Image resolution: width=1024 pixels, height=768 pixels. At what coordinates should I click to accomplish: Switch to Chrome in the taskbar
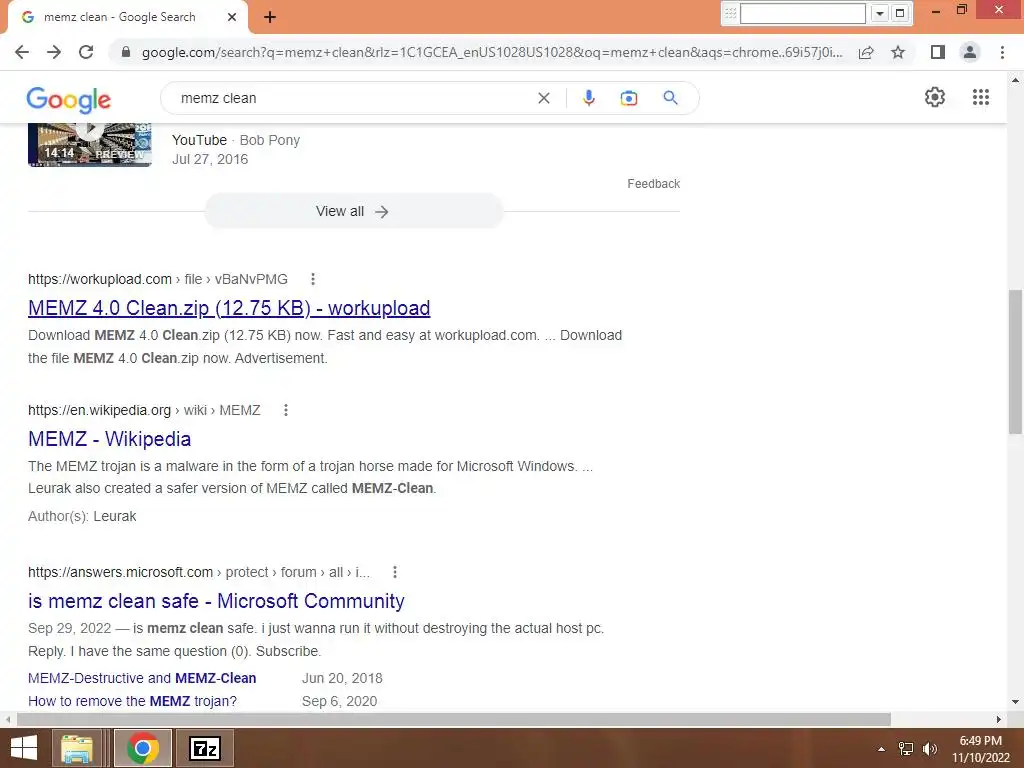[143, 748]
